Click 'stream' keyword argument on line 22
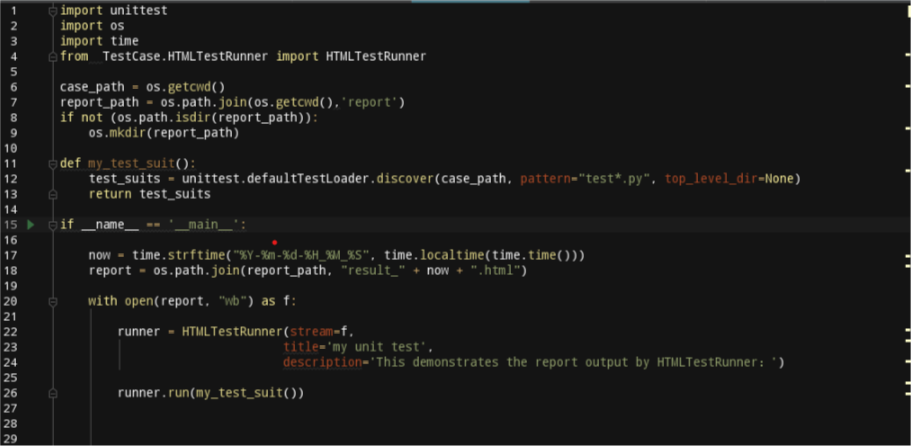 point(311,332)
